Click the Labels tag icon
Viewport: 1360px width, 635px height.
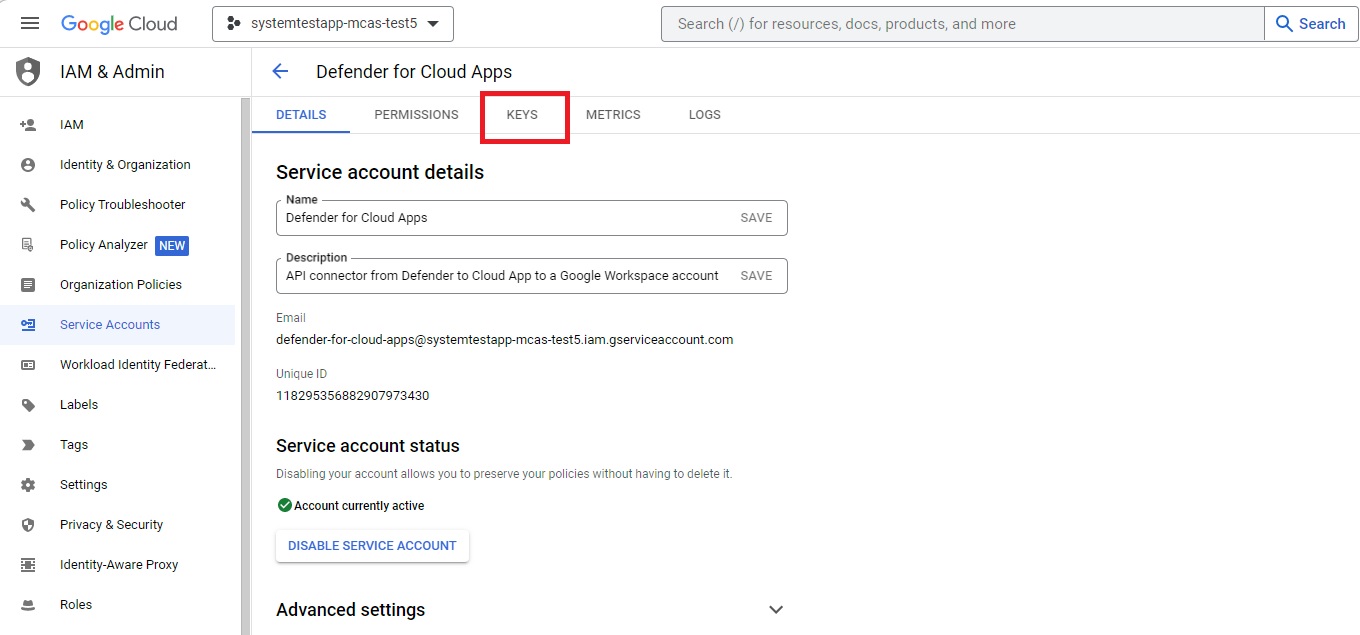click(x=28, y=405)
